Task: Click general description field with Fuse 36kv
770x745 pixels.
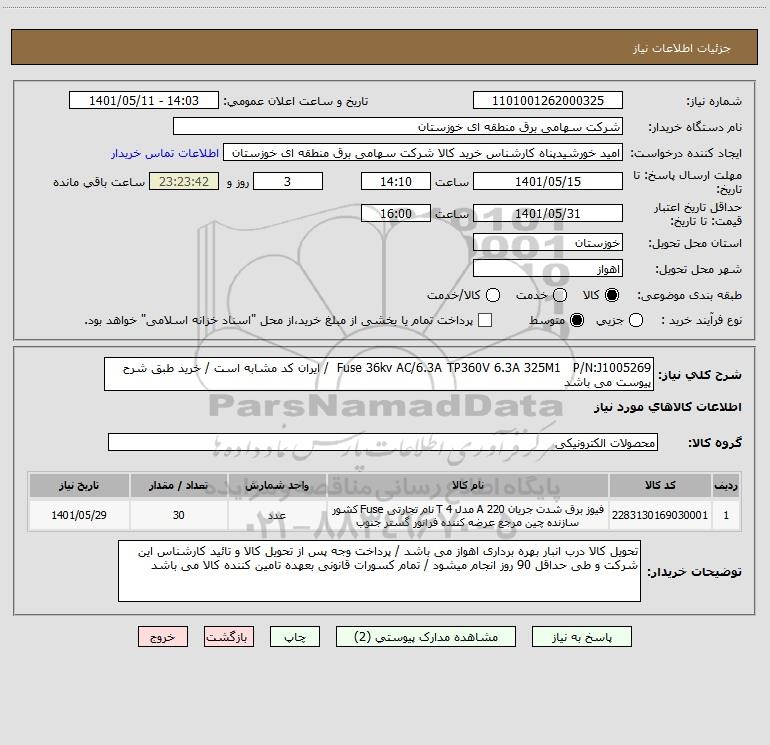Action: click(379, 374)
